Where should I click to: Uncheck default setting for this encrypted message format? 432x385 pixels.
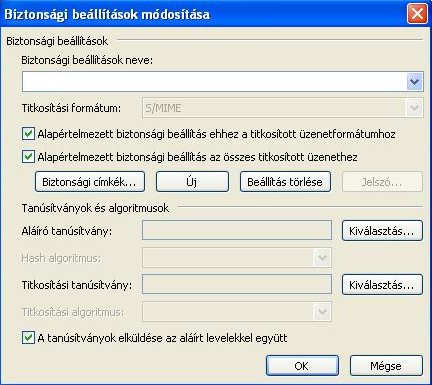coord(28,134)
